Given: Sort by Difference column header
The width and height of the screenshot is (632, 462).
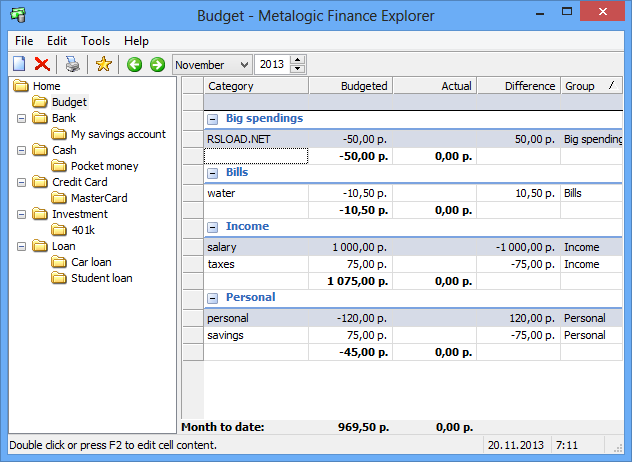Looking at the screenshot, I should point(519,86).
